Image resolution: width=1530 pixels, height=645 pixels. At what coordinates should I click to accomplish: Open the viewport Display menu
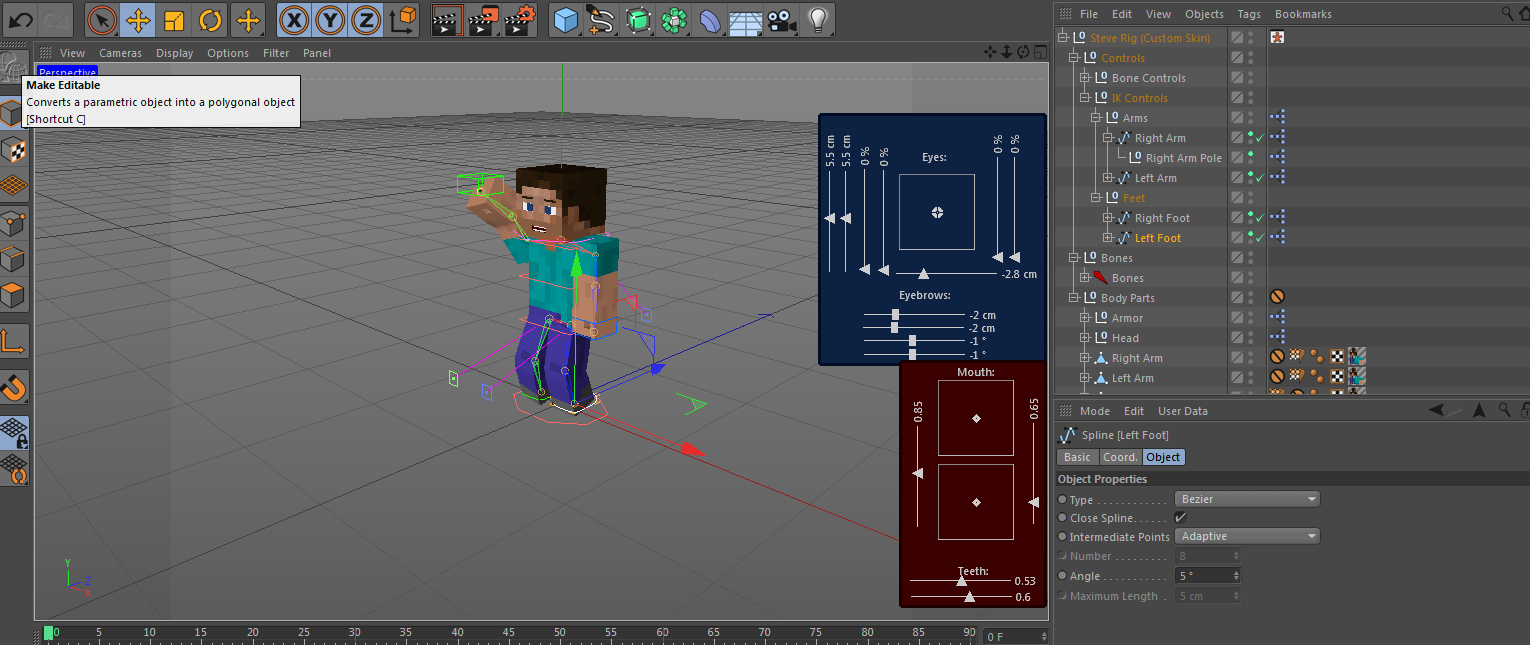[x=174, y=53]
